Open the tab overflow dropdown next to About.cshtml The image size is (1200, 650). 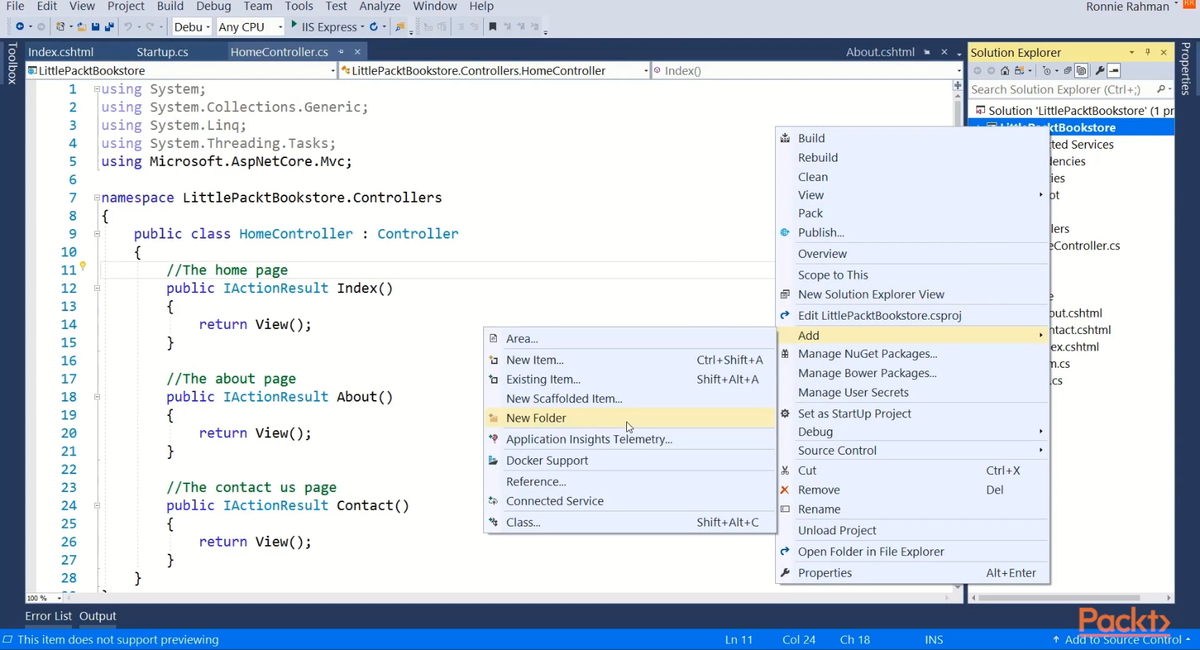959,54
